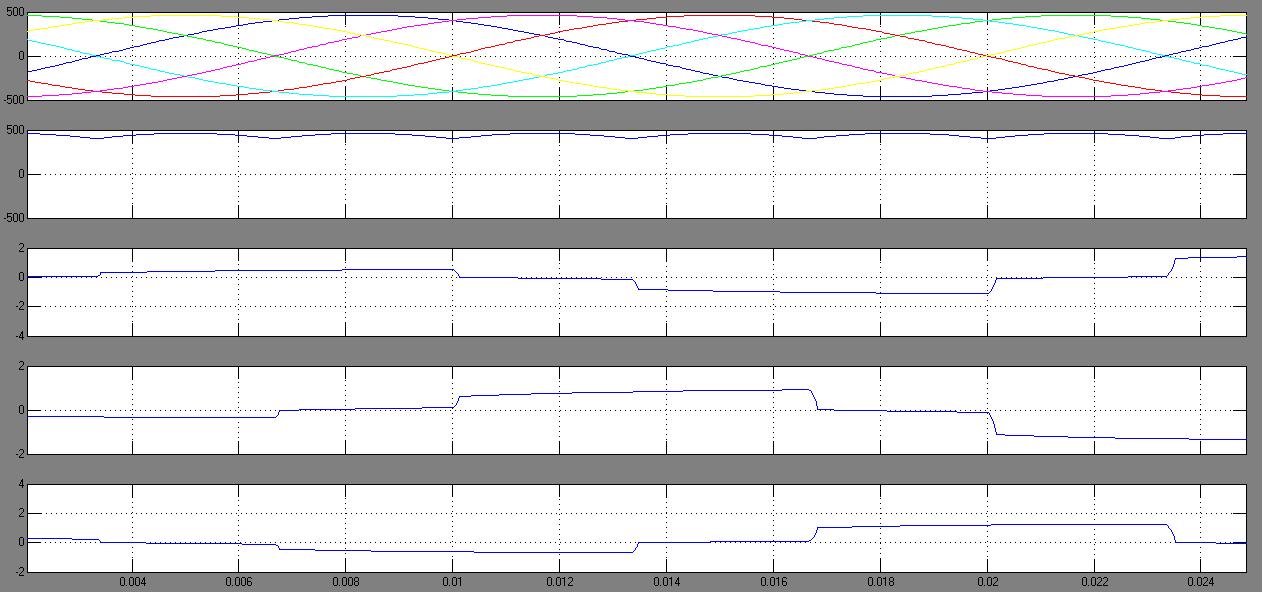Click the 0.012 time axis label
Viewport: 1262px width, 592px height.
point(560,581)
